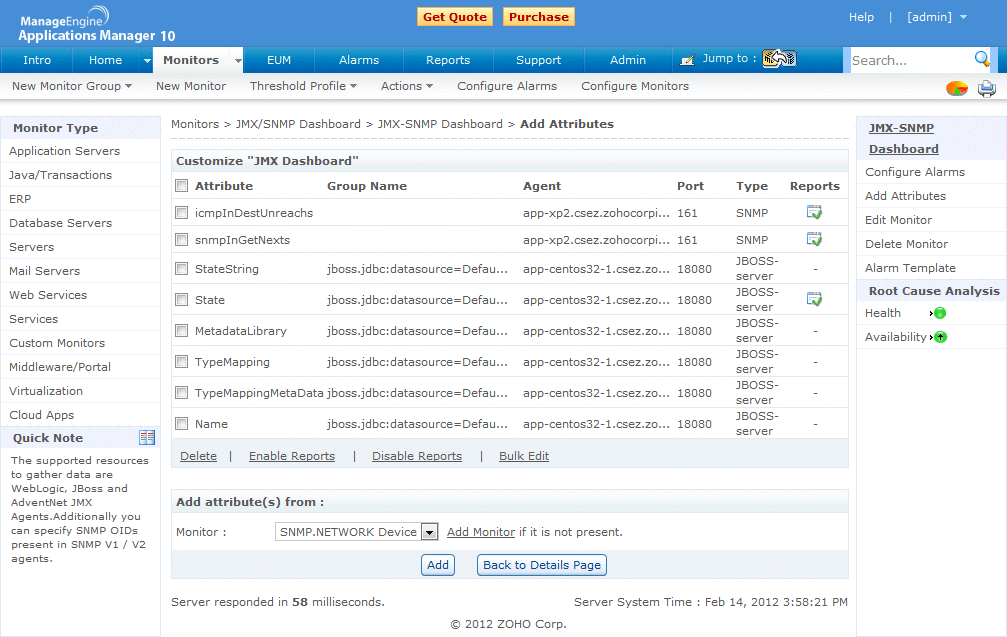Image resolution: width=1007 pixels, height=637 pixels.
Task: Check the TypeMapping row checkbox
Action: (x=182, y=362)
